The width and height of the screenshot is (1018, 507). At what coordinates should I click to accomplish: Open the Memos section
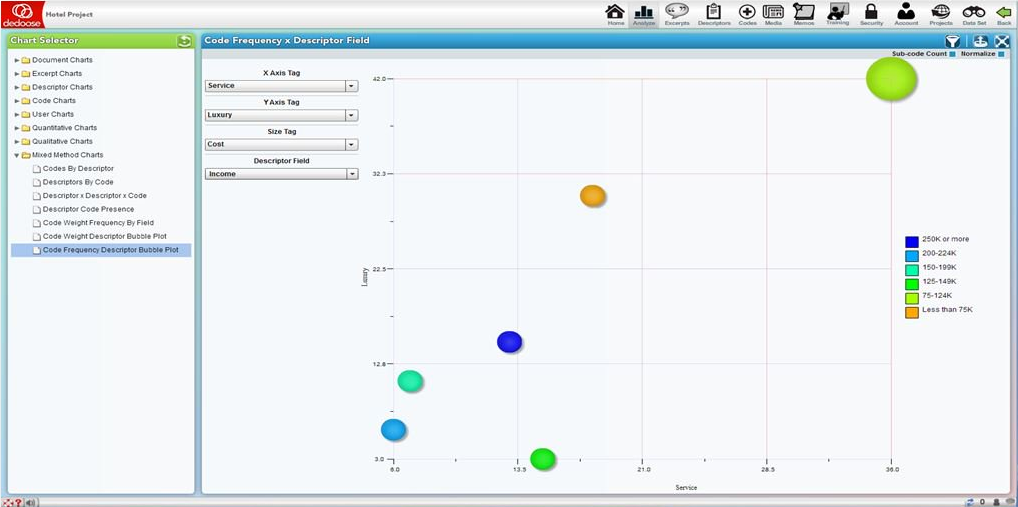coord(804,14)
